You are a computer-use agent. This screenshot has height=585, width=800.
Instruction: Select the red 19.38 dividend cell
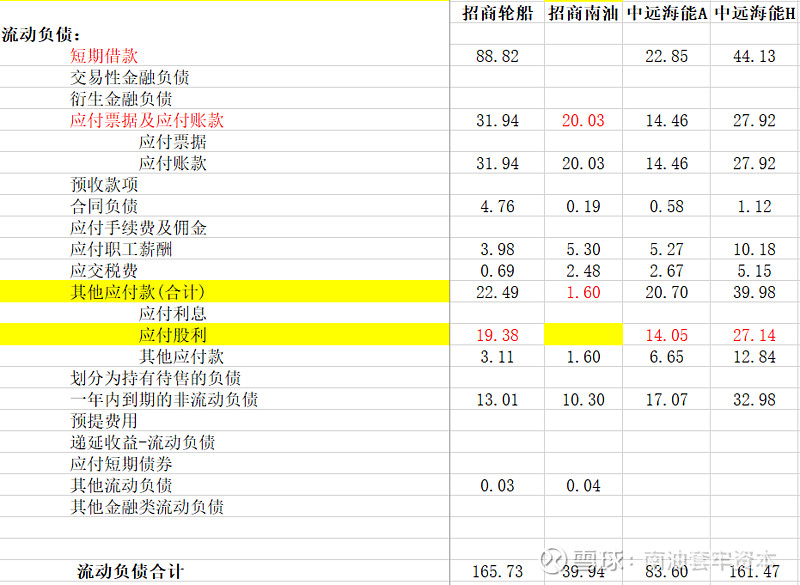(497, 335)
